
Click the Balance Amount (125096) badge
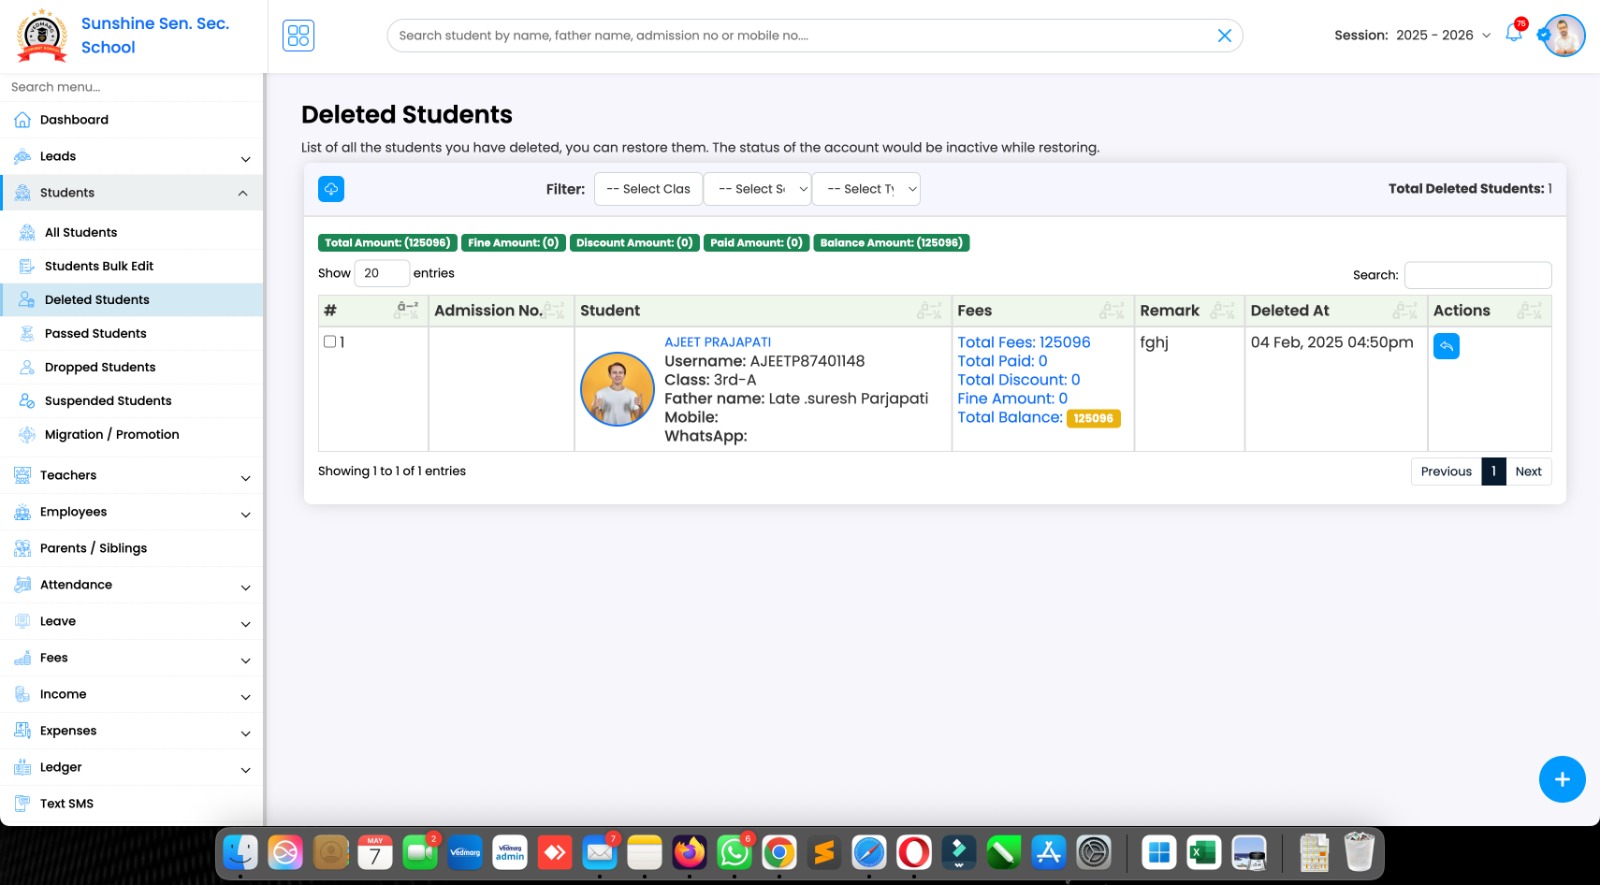[x=891, y=243]
